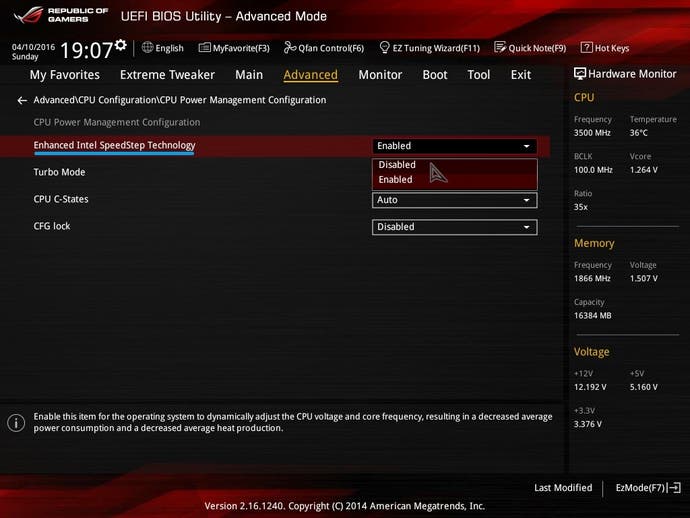Select the Enhanced Intel SpeedStep Technology label

pyautogui.click(x=114, y=145)
